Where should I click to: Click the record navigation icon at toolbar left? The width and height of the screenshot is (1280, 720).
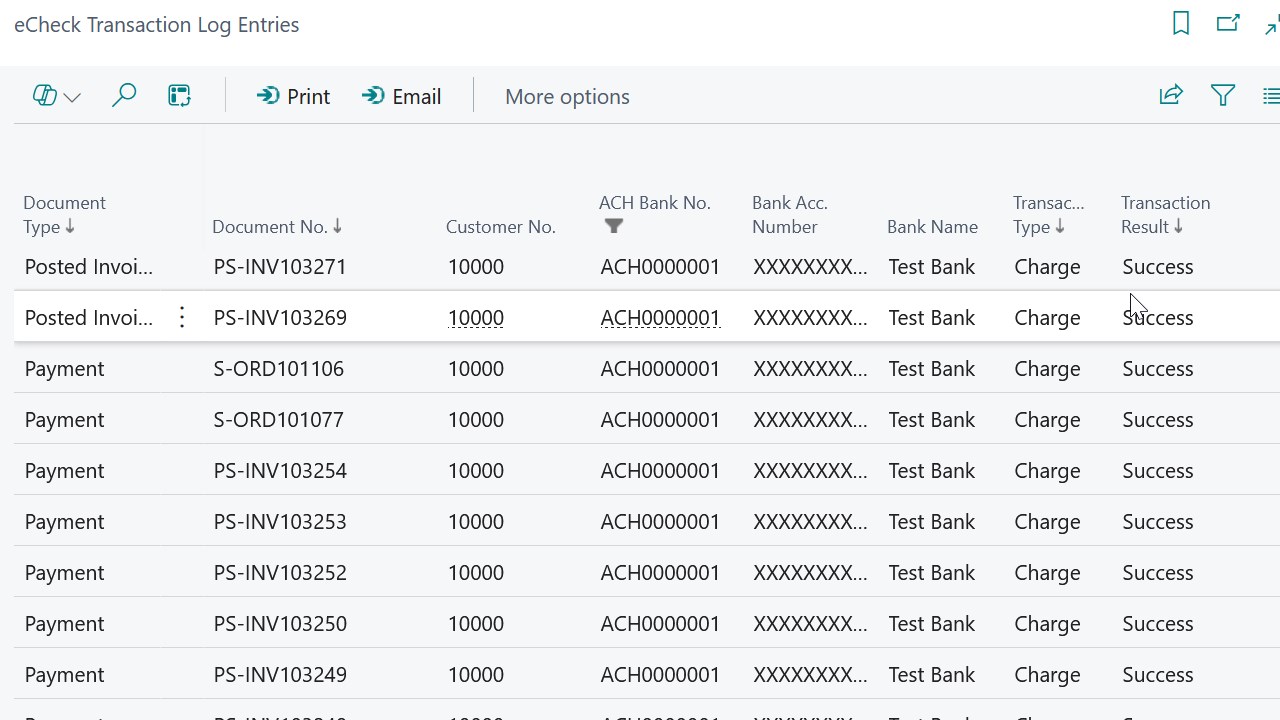tap(44, 94)
